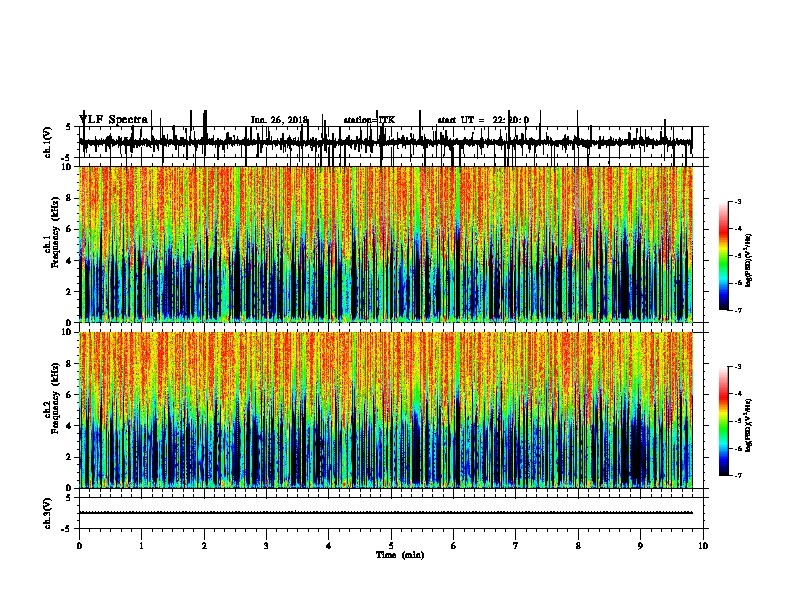Click the "5" tick on the time axis
This screenshot has height=612, width=792.
click(x=391, y=546)
